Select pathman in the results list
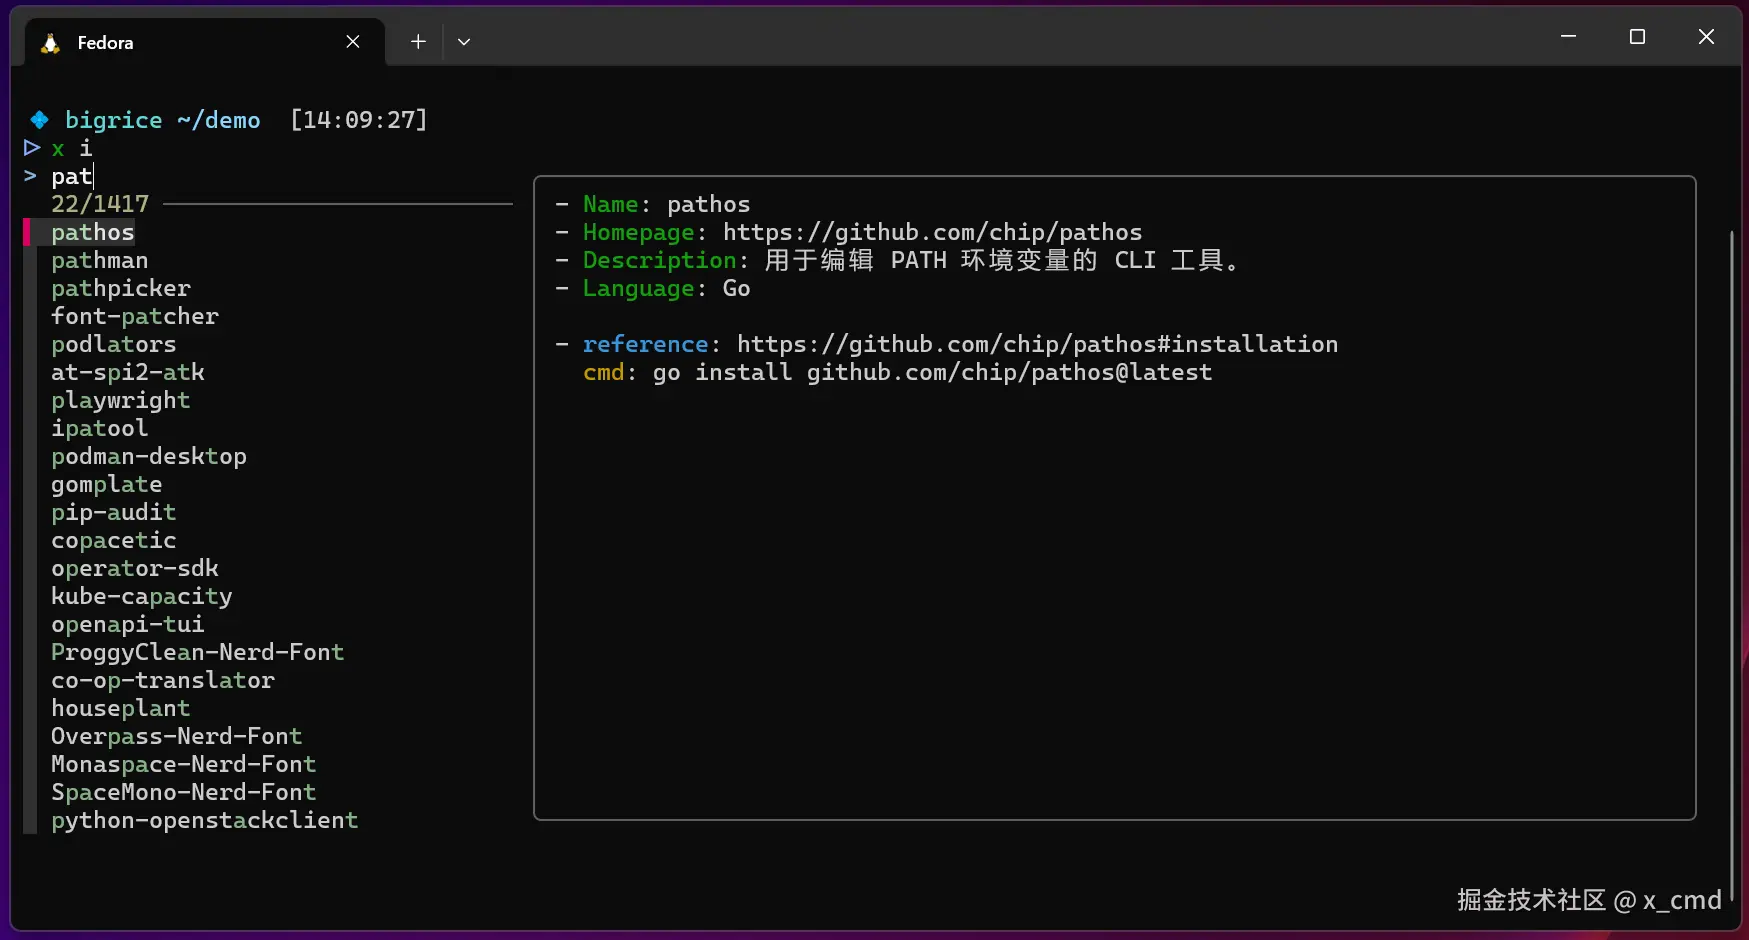Image resolution: width=1749 pixels, height=940 pixels. pos(100,260)
